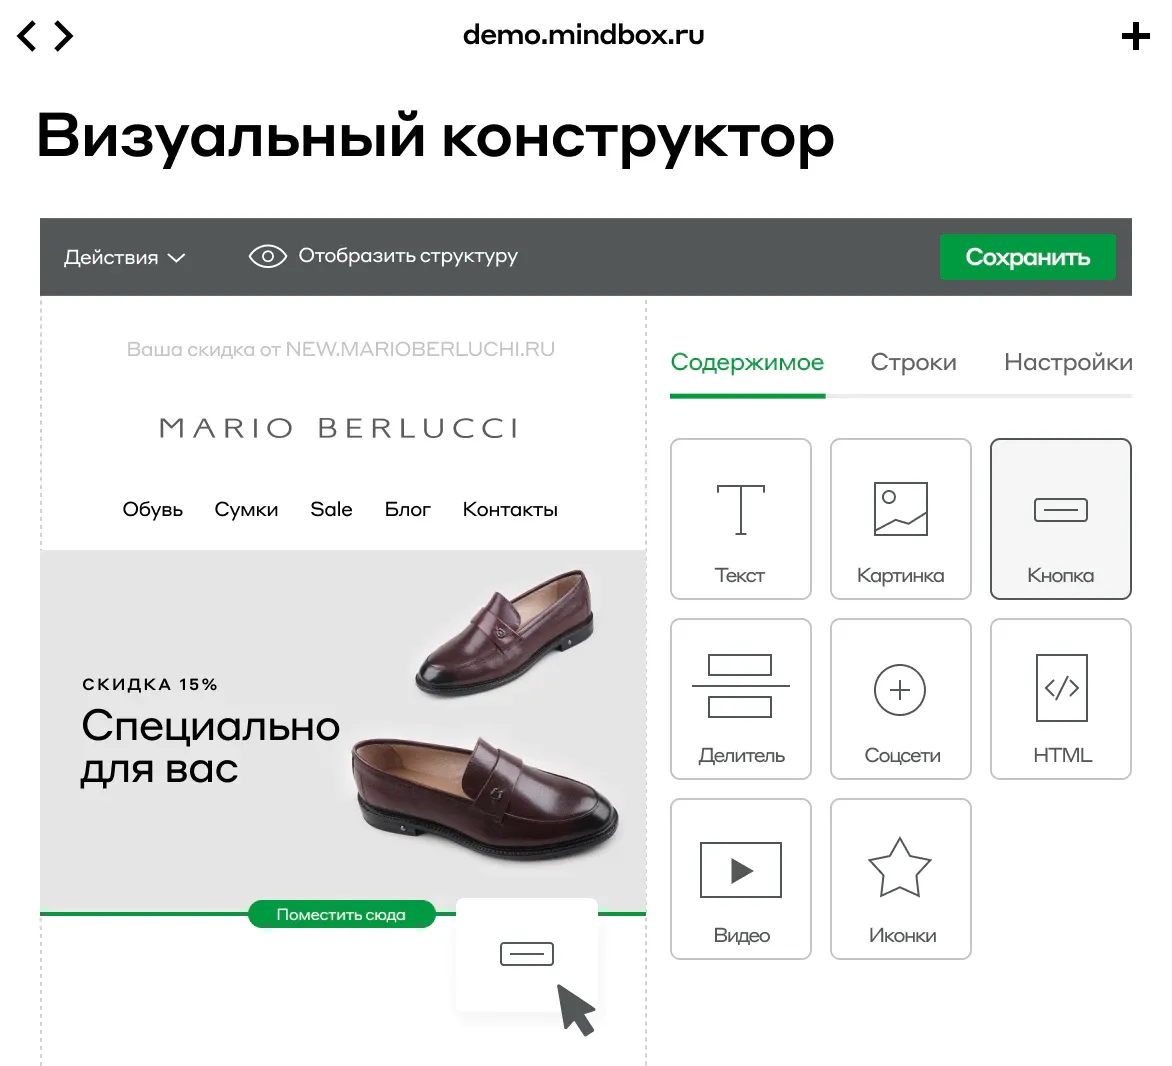The height and width of the screenshot is (1066, 1172).
Task: Select the Текст content block
Action: click(x=741, y=519)
